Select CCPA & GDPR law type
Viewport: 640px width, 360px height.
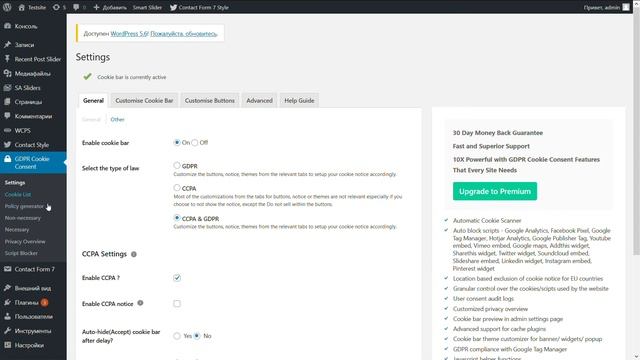[x=177, y=218]
